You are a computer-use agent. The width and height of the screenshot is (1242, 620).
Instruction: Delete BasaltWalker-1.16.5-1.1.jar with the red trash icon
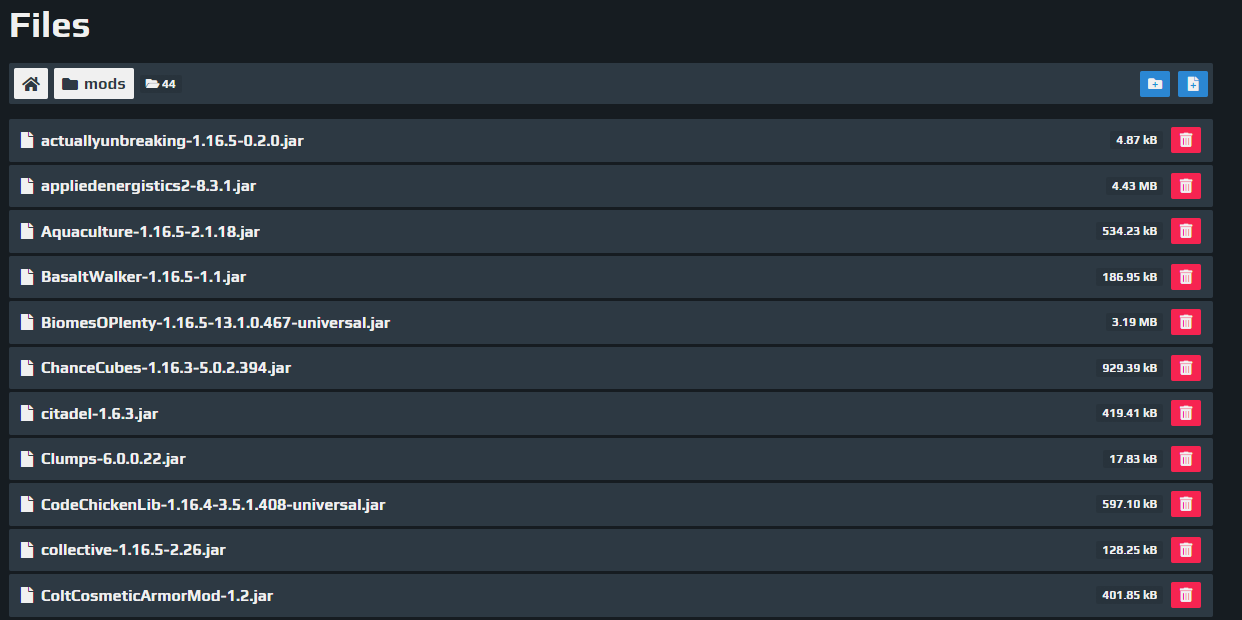click(1186, 277)
